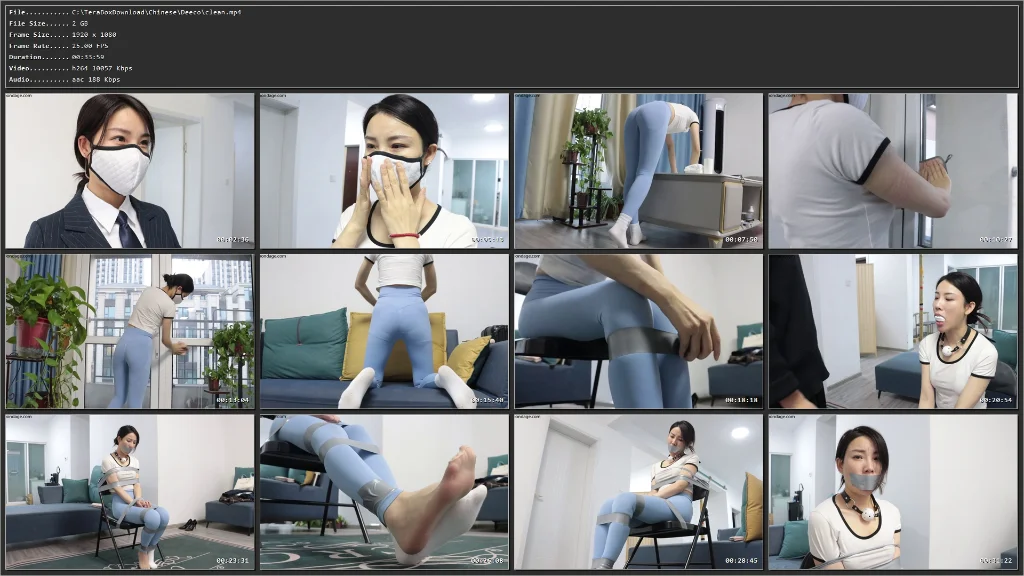Screen dimensions: 1024x576
Task: Open the thumbnail stamped 00:02:36
Action: tap(130, 170)
